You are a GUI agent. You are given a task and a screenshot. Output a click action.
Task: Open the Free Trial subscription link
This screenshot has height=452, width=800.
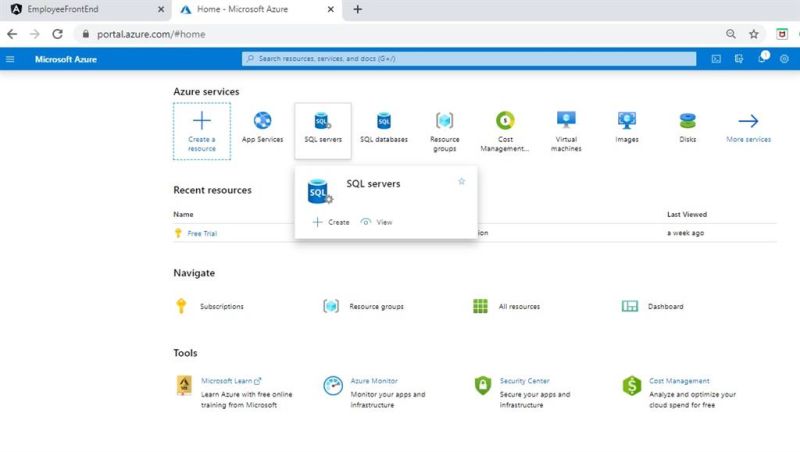[x=202, y=233]
